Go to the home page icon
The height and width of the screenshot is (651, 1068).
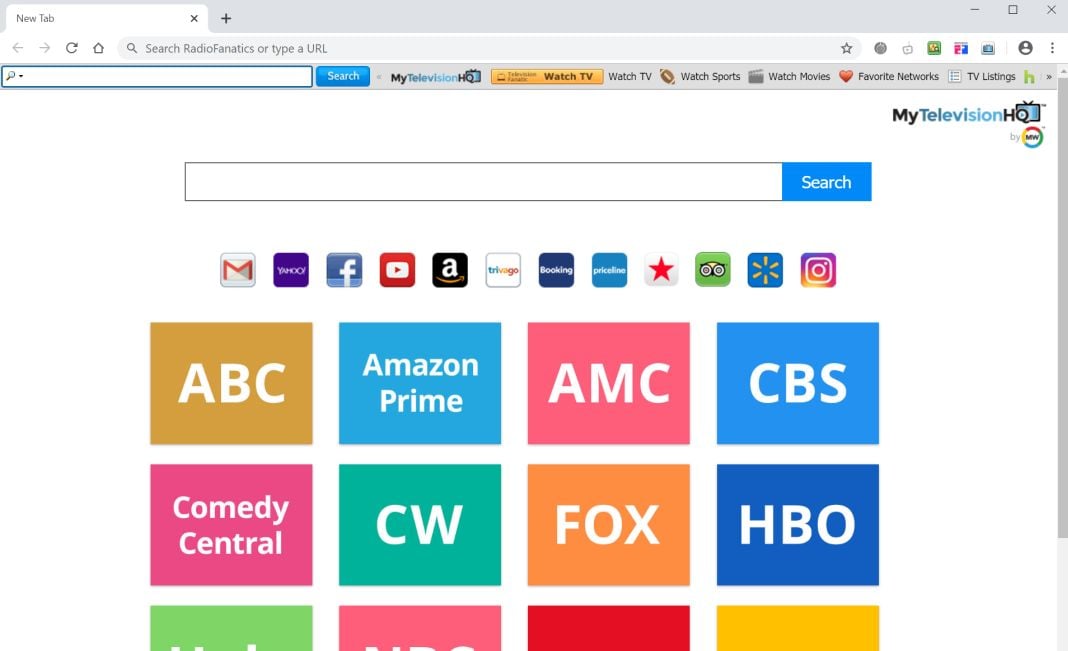[99, 48]
